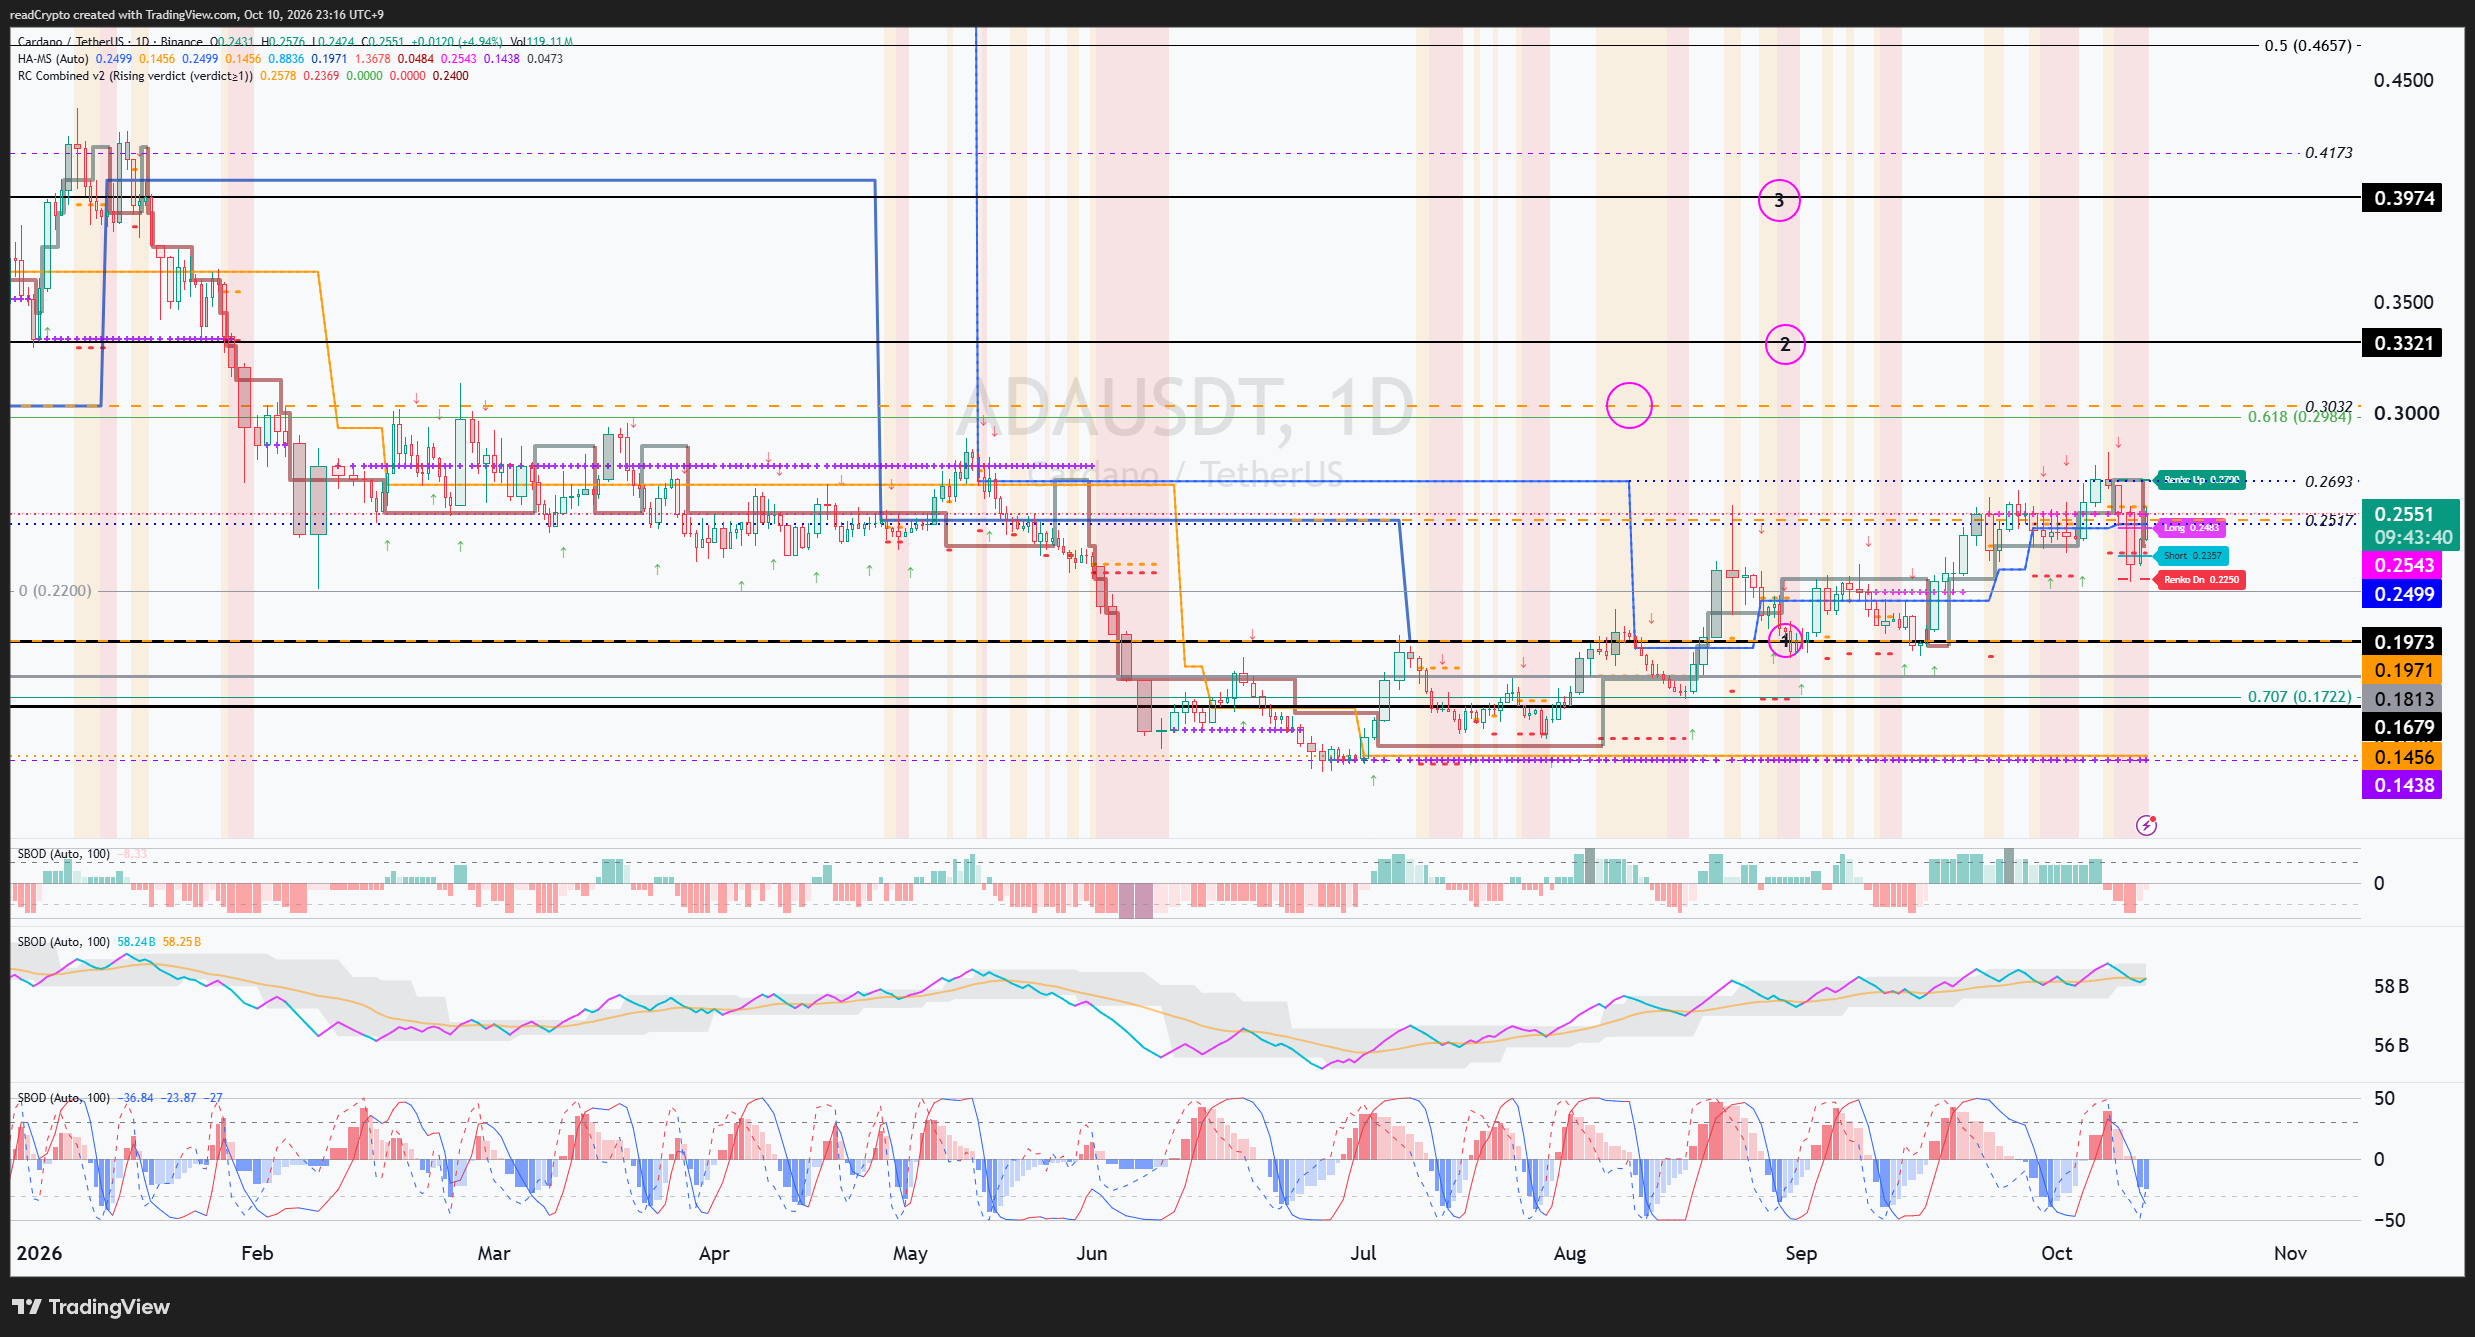Click the May label on the time axis
This screenshot has width=2475, height=1337.
[x=910, y=1254]
